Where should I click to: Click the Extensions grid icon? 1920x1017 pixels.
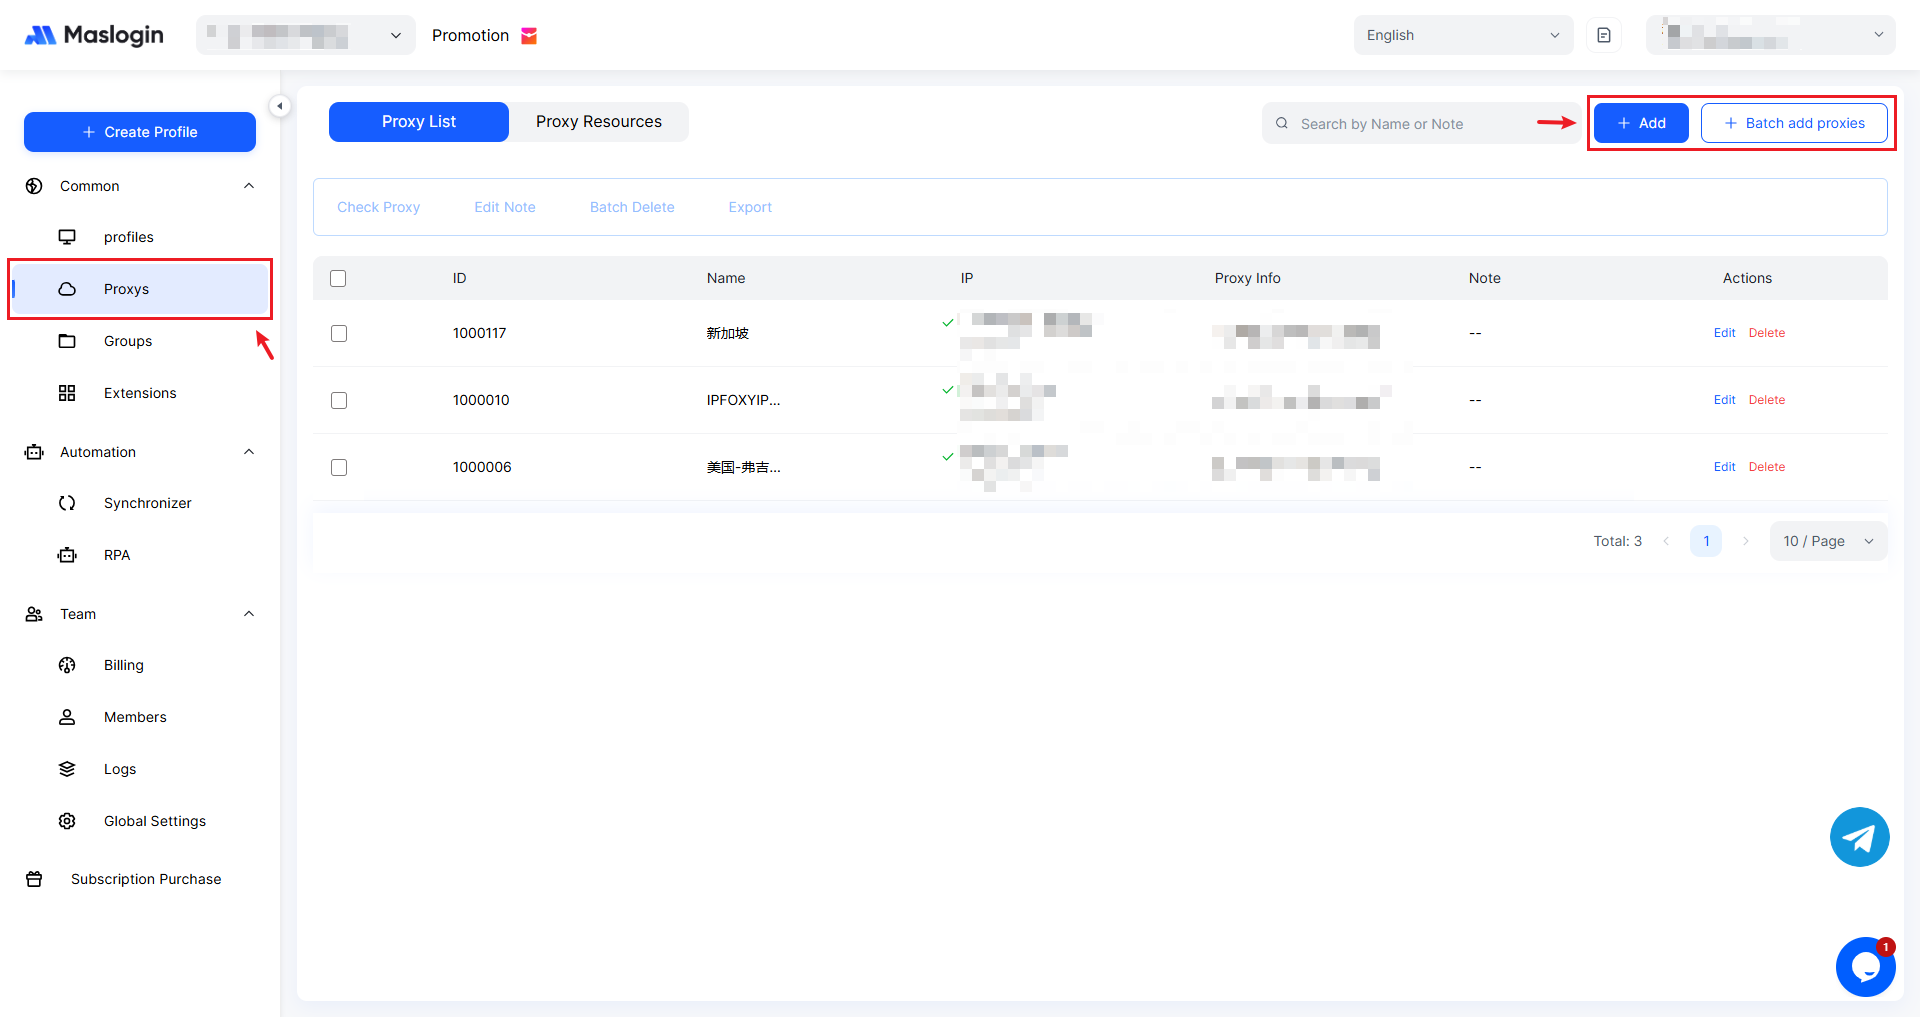click(x=67, y=393)
